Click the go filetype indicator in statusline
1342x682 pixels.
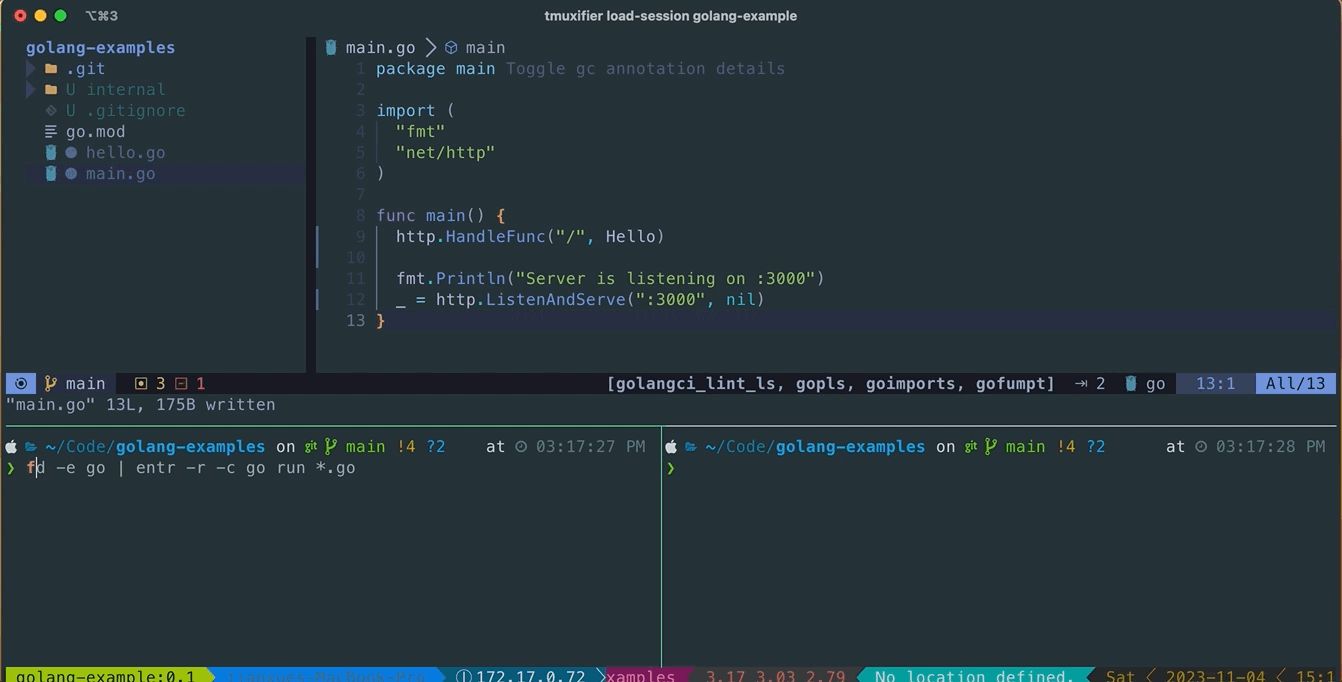pyautogui.click(x=1145, y=384)
